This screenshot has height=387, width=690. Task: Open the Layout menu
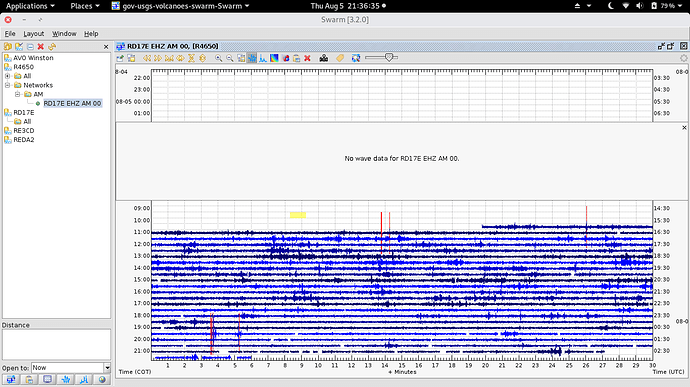point(33,33)
